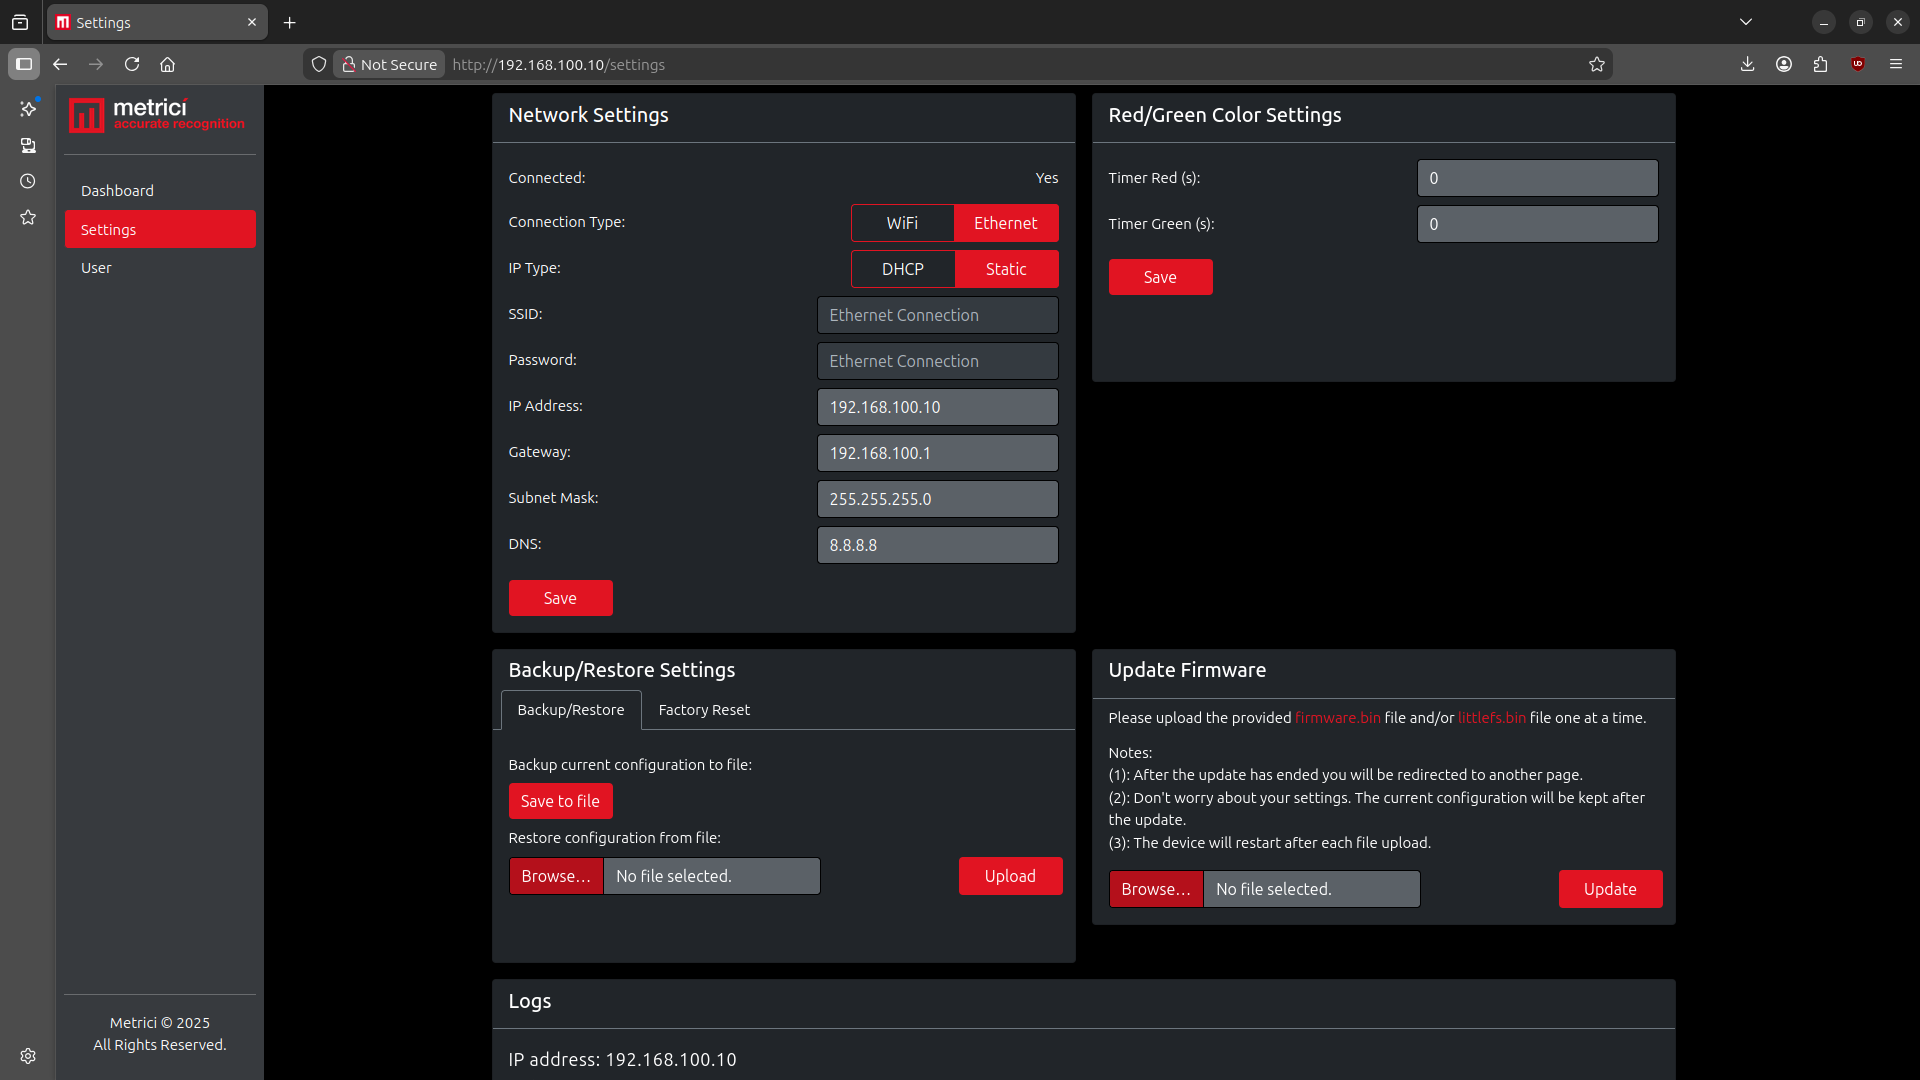Bookmark this page with the star icon
This screenshot has height=1080, width=1920.
[x=1597, y=64]
